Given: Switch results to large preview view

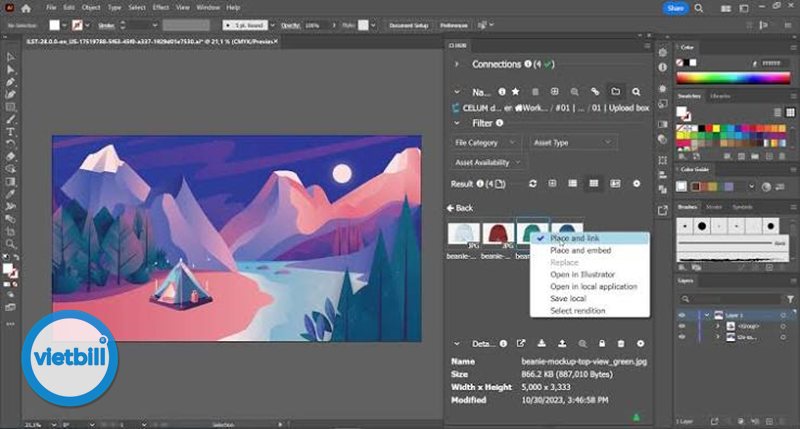Looking at the screenshot, I should [615, 184].
